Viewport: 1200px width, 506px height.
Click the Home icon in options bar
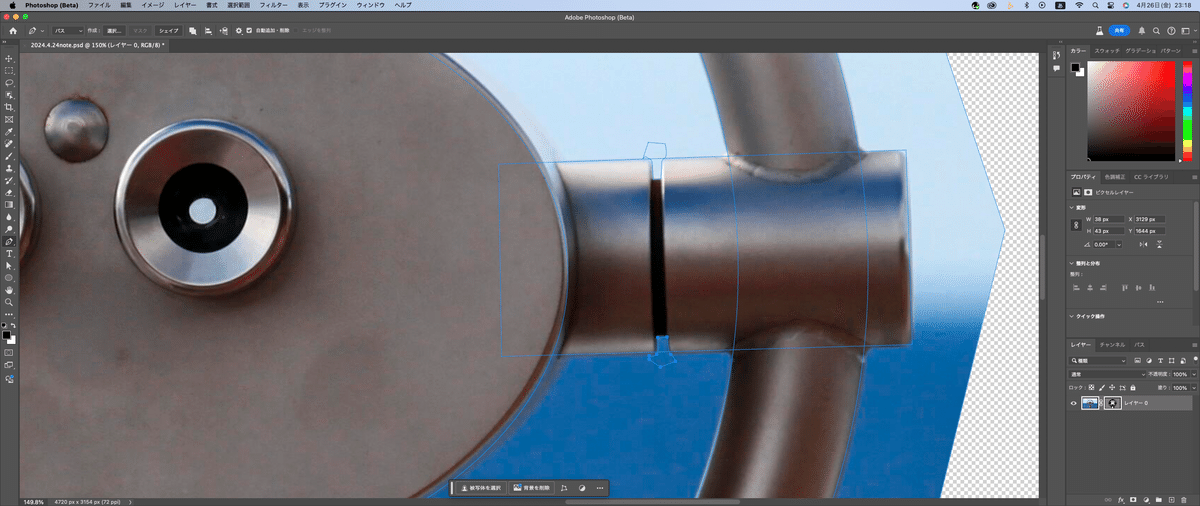point(13,31)
